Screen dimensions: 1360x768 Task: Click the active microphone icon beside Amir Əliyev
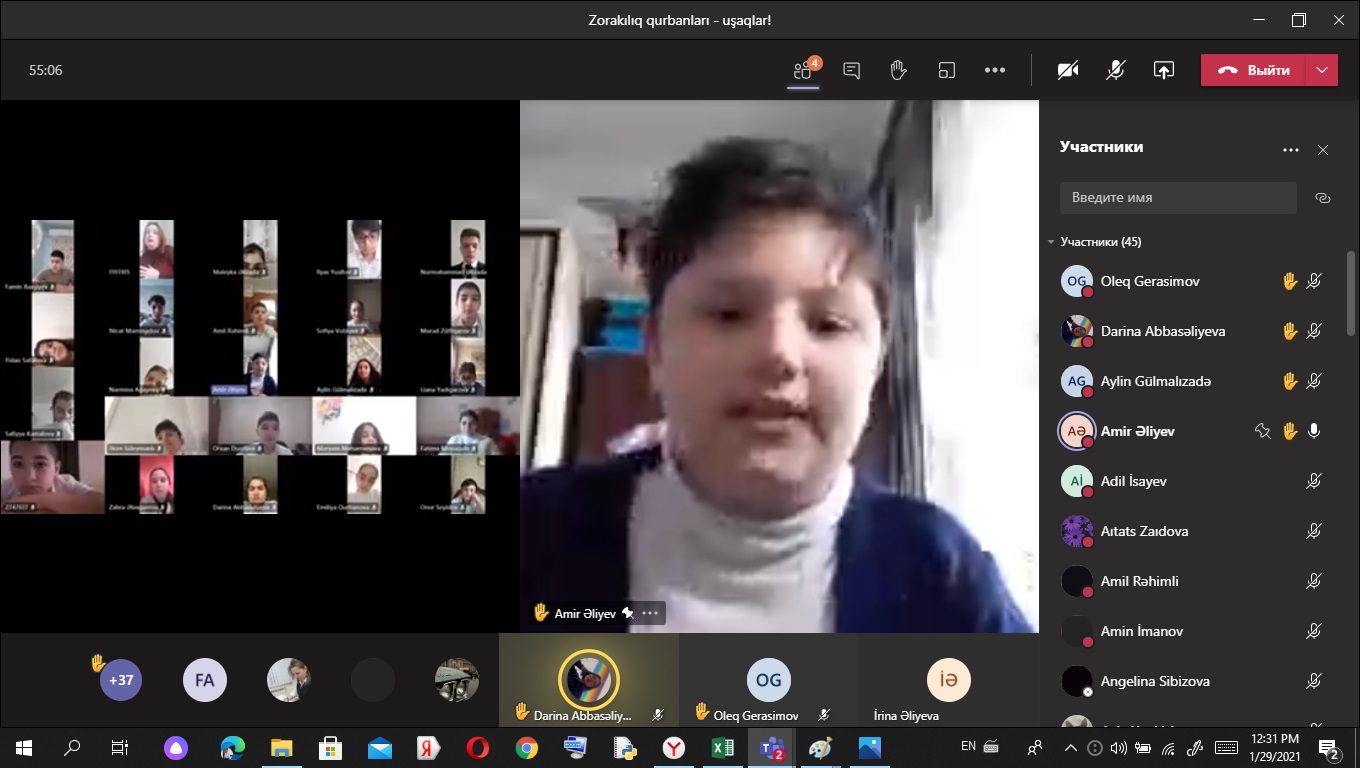click(x=1315, y=431)
